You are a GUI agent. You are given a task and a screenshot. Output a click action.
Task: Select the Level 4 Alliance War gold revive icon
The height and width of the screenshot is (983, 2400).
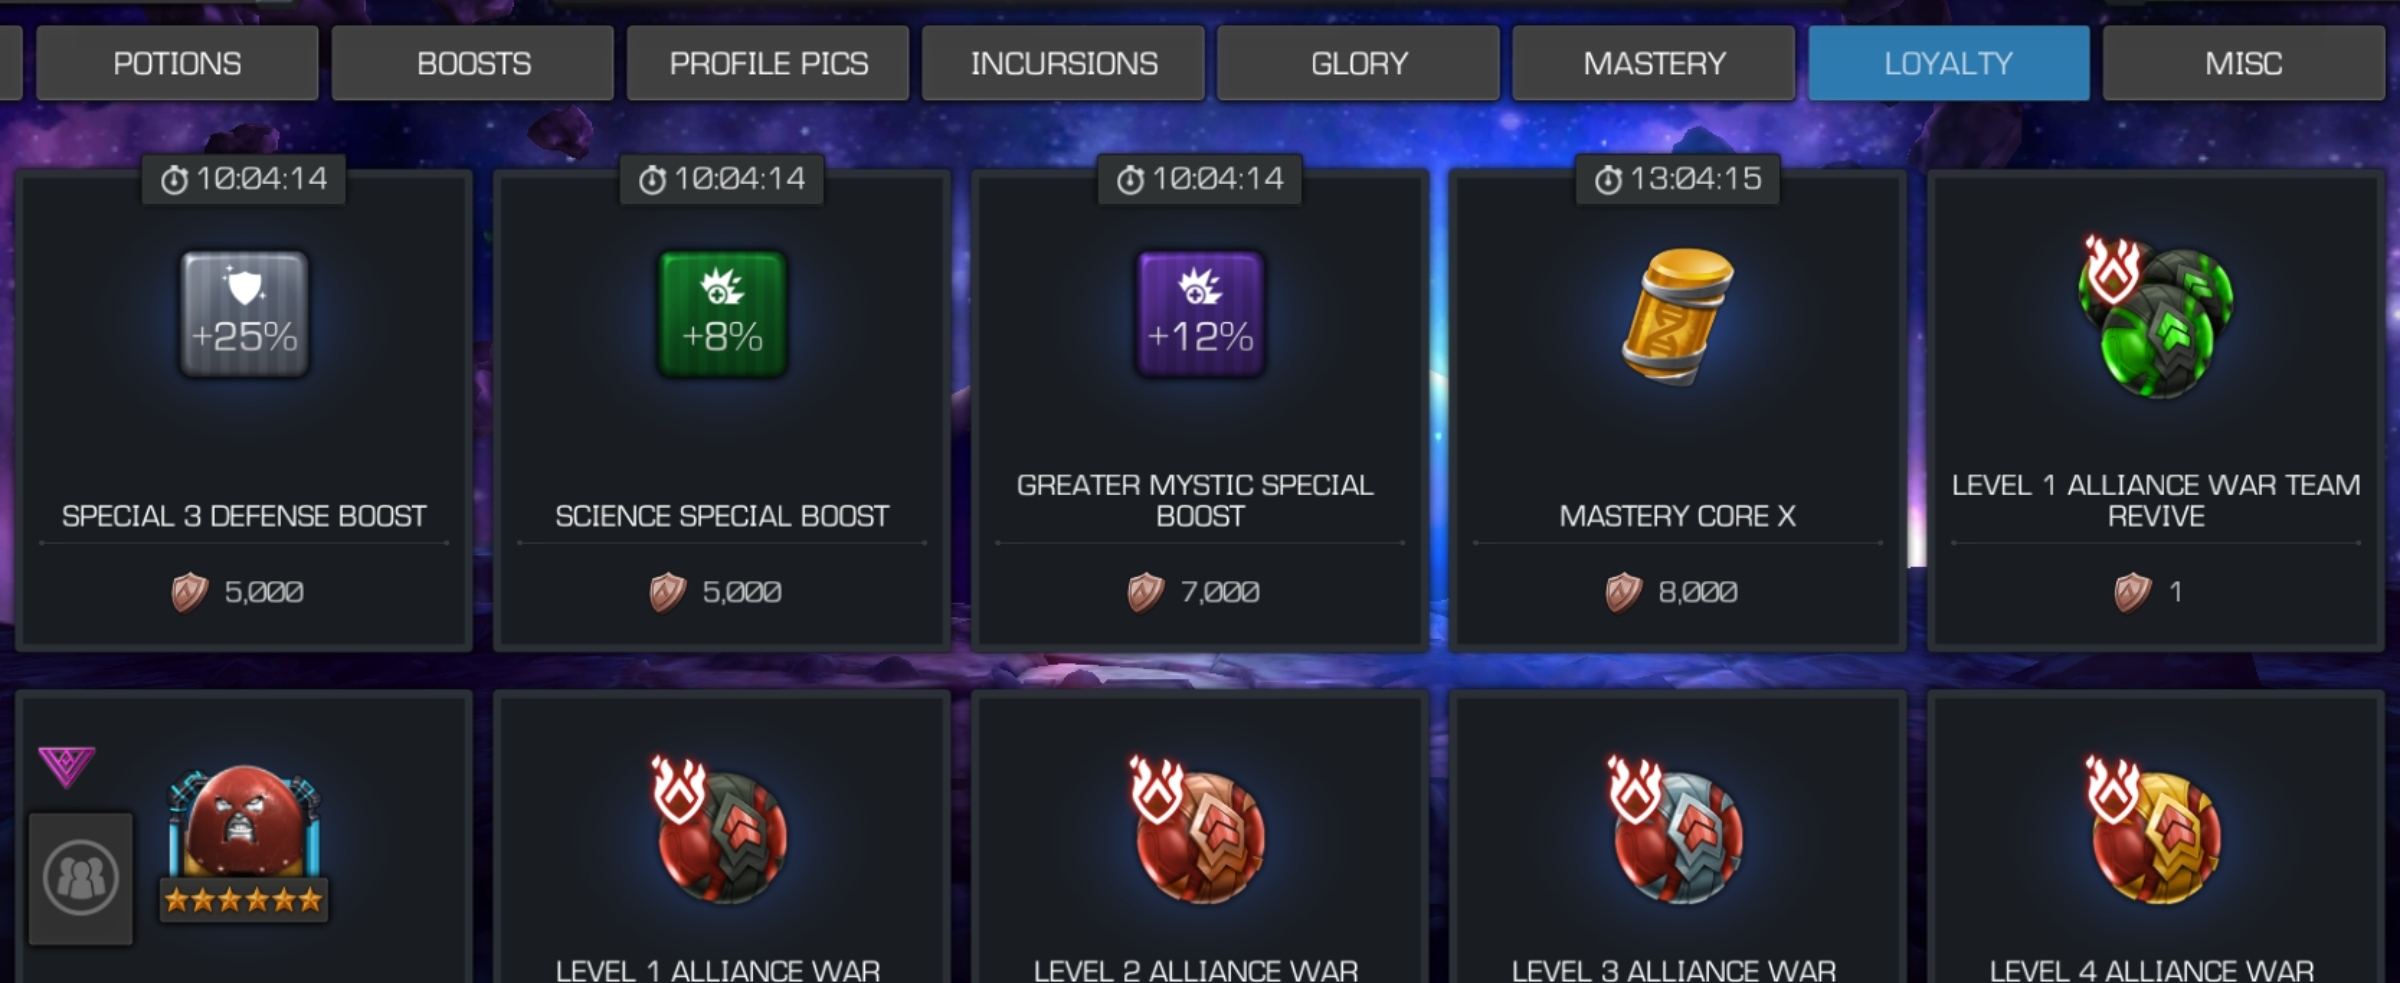coord(2155,830)
